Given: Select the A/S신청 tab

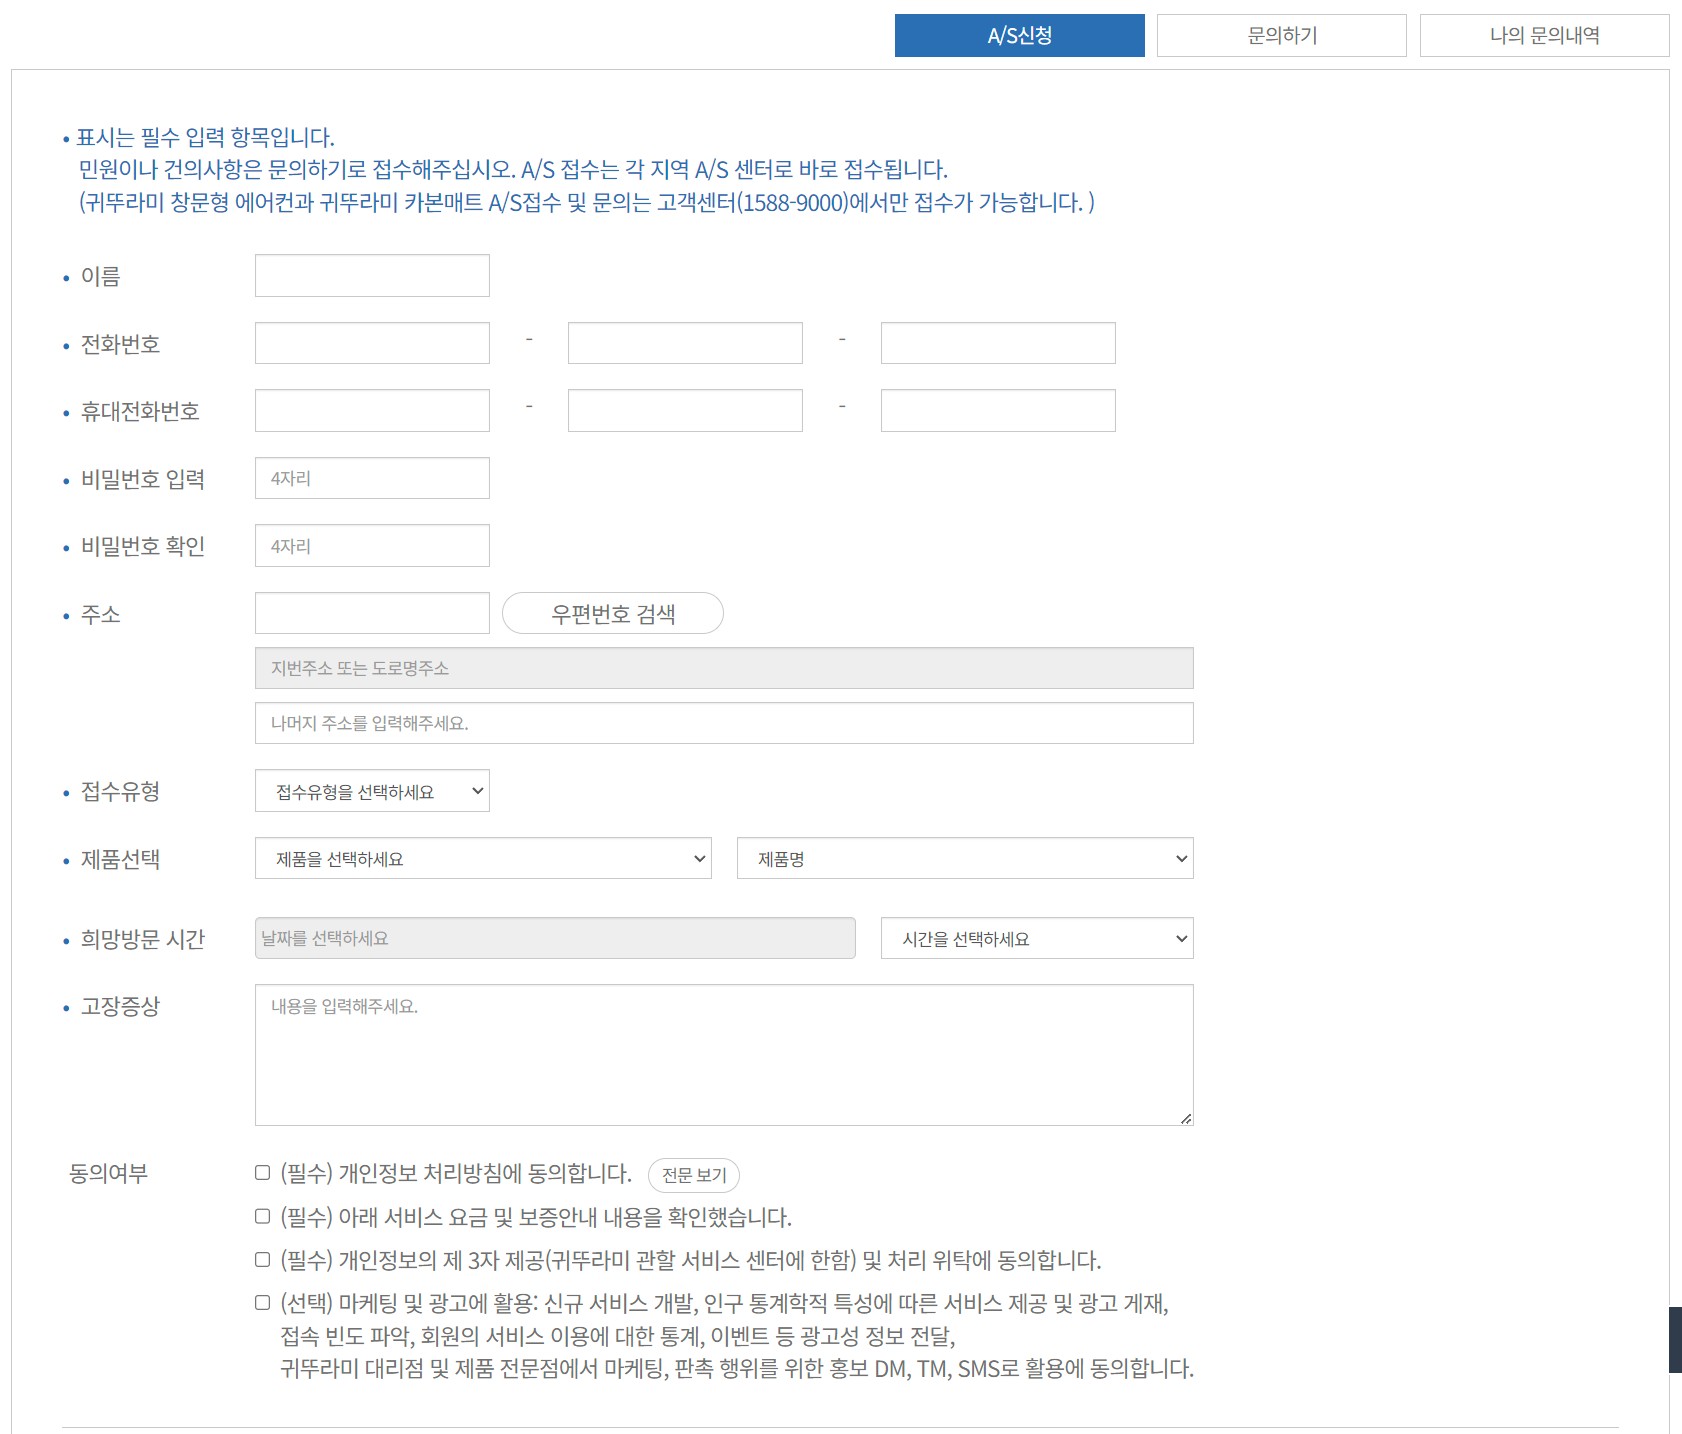Looking at the screenshot, I should click(x=1019, y=36).
